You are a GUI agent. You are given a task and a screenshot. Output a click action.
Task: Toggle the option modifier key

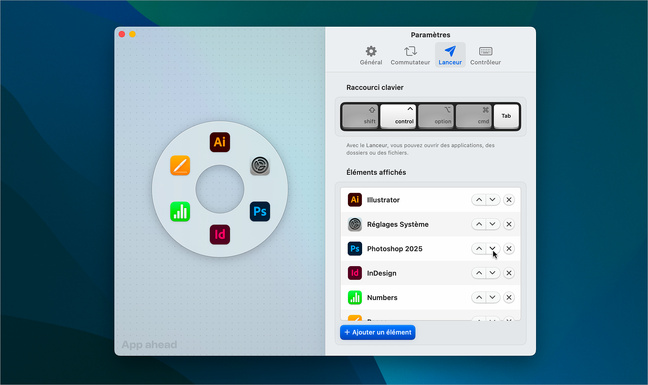pyautogui.click(x=436, y=116)
